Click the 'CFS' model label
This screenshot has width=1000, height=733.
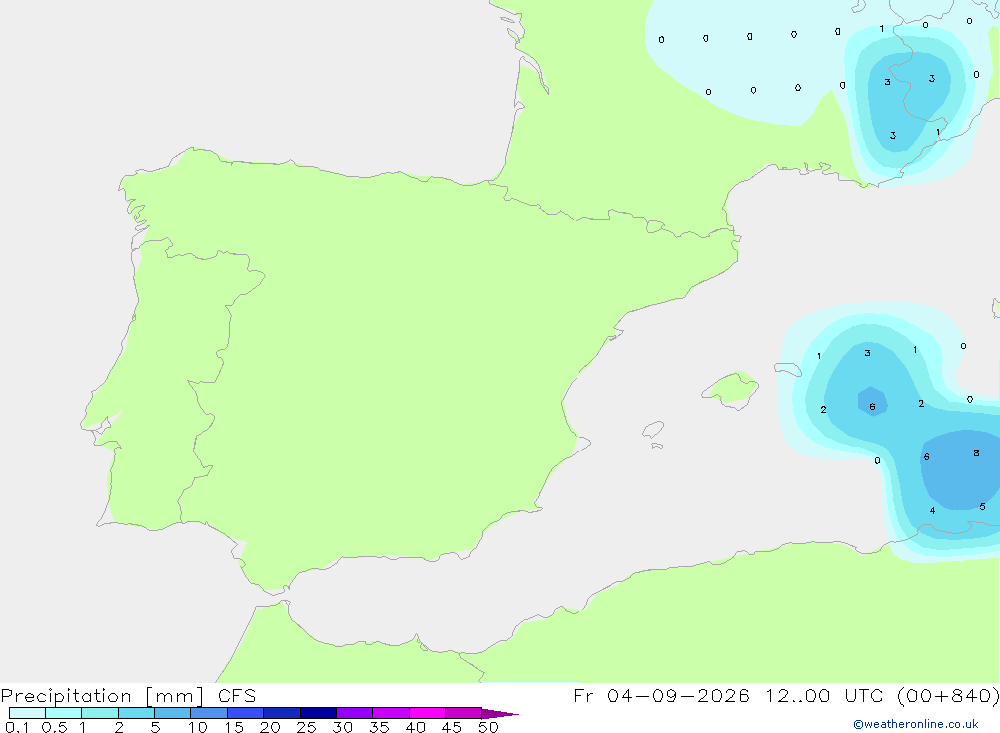pyautogui.click(x=237, y=696)
